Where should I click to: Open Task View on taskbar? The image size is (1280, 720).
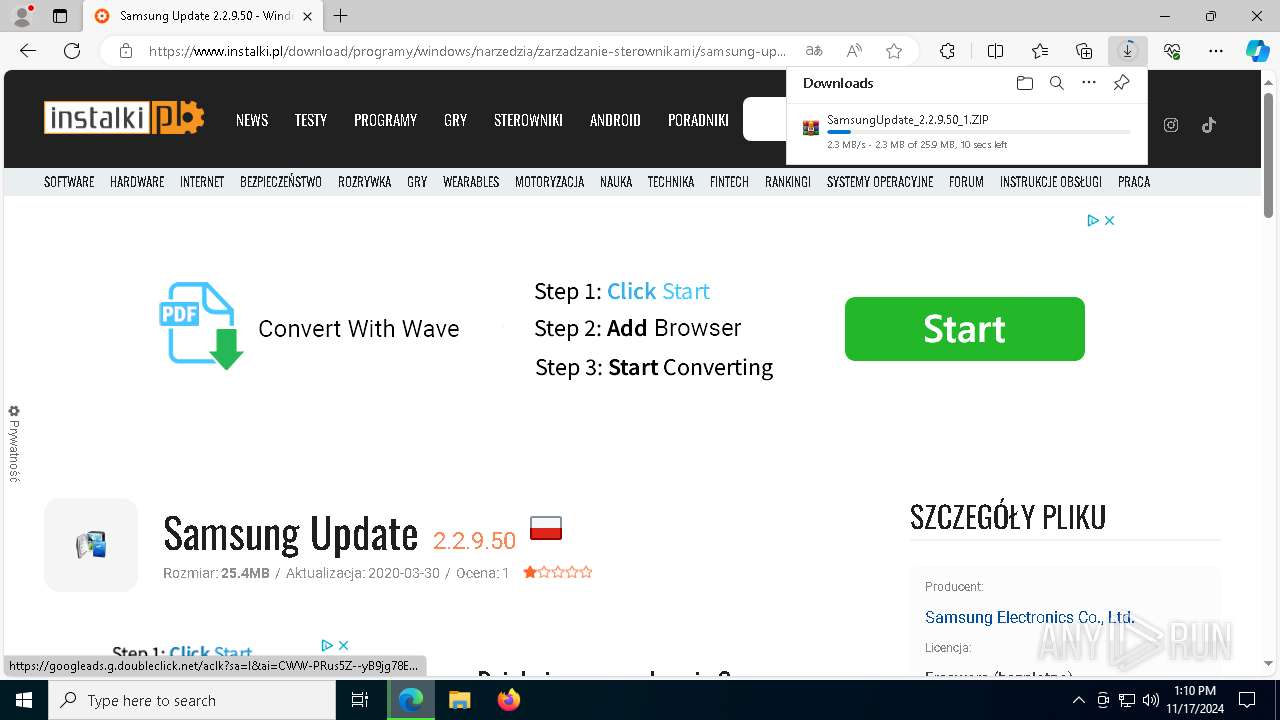point(360,700)
